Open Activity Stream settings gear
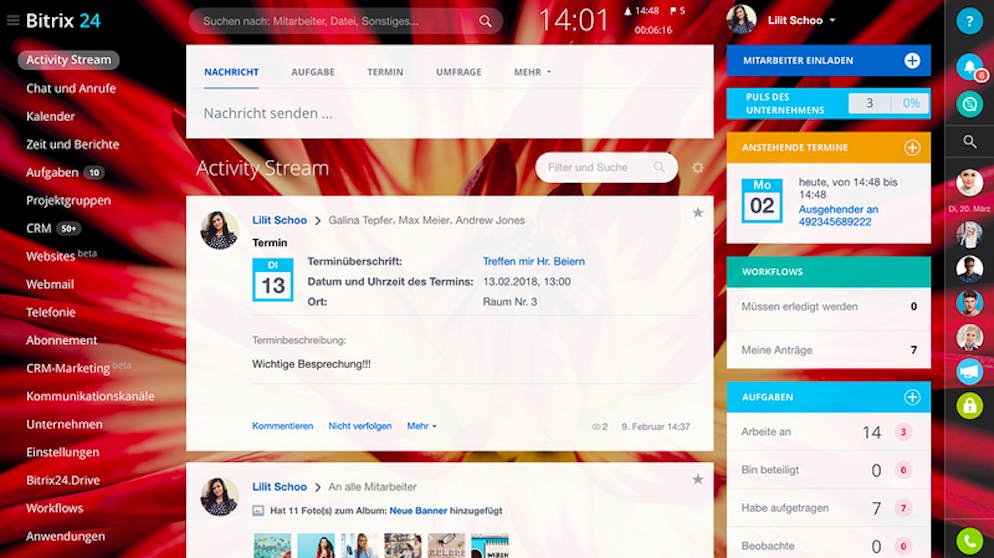The width and height of the screenshot is (994, 558). (698, 168)
